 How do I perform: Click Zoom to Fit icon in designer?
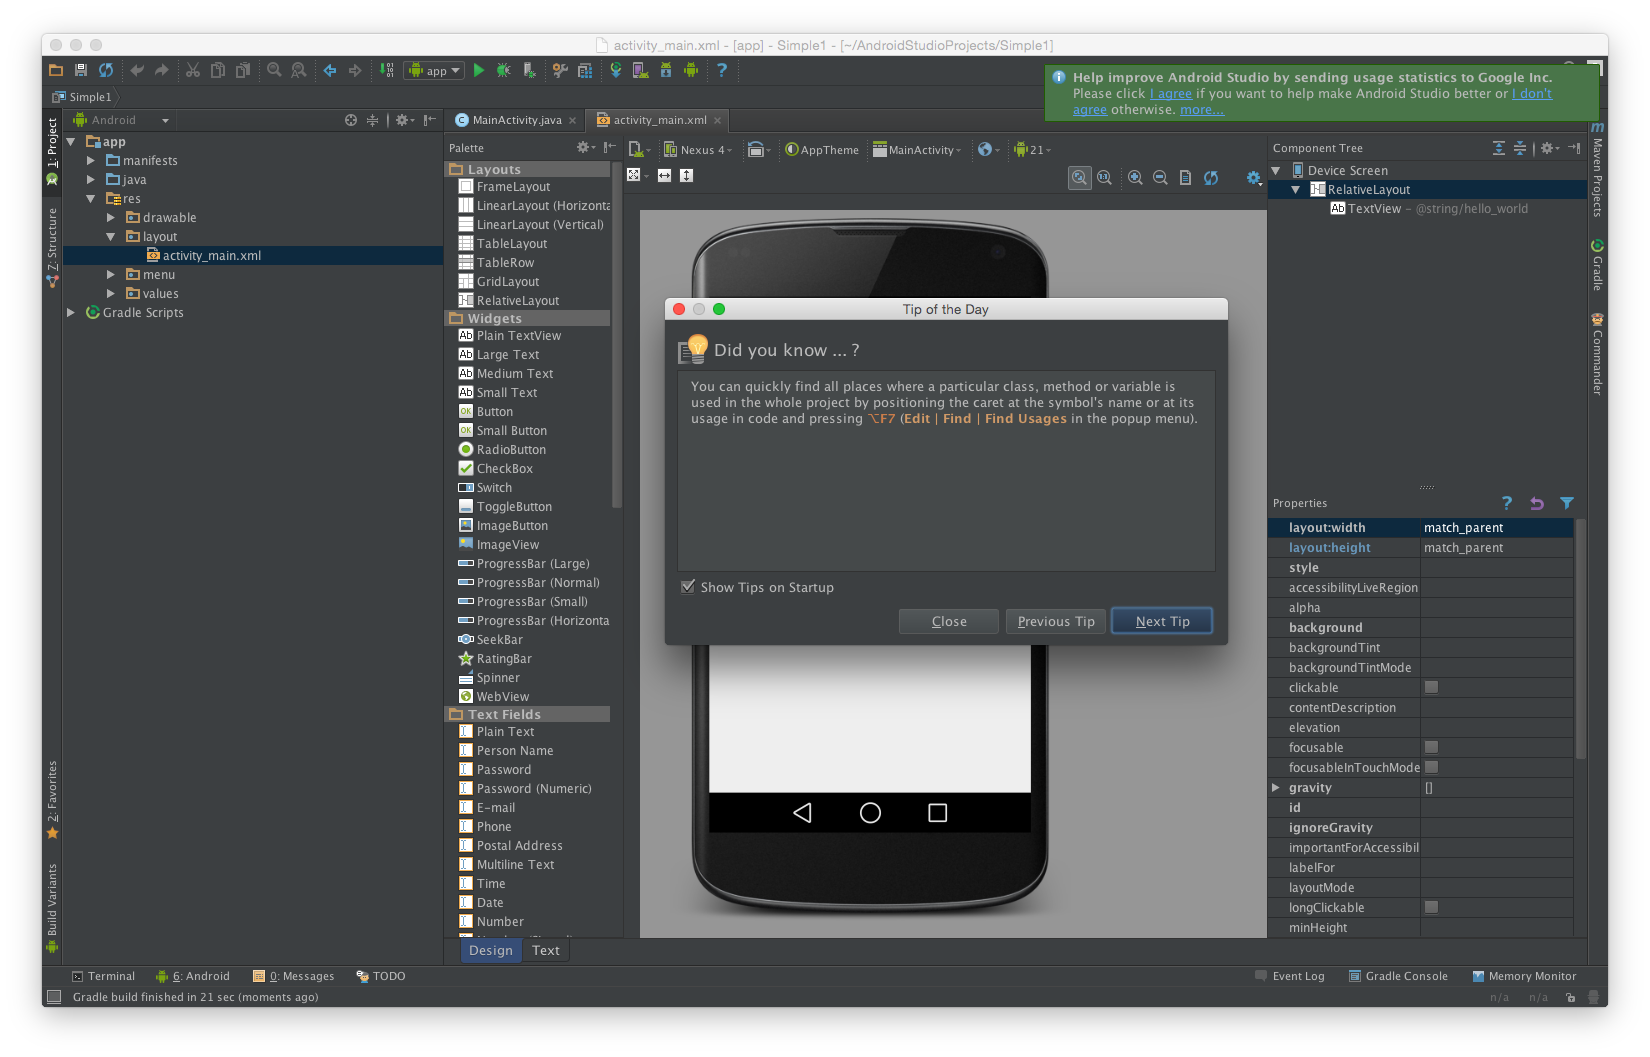pyautogui.click(x=1080, y=177)
